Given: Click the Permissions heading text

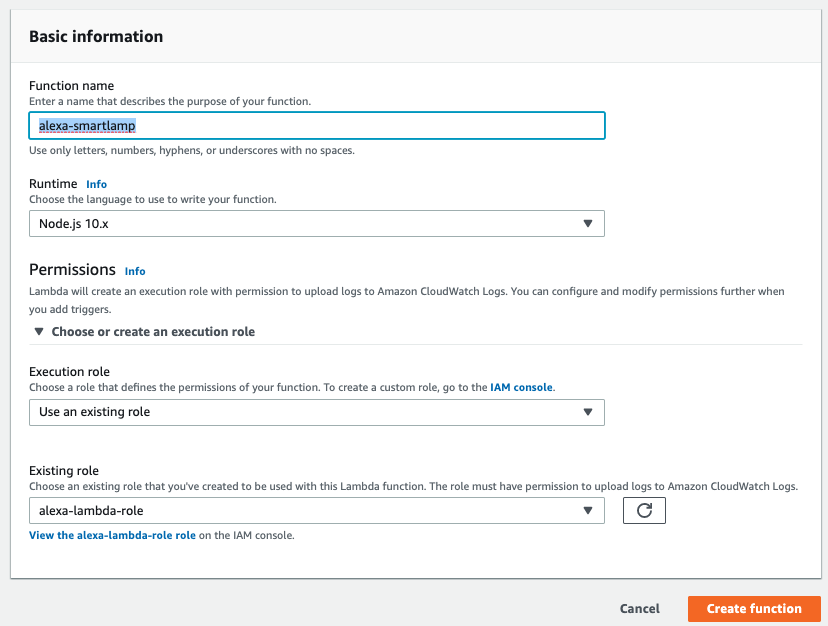Looking at the screenshot, I should coord(72,269).
